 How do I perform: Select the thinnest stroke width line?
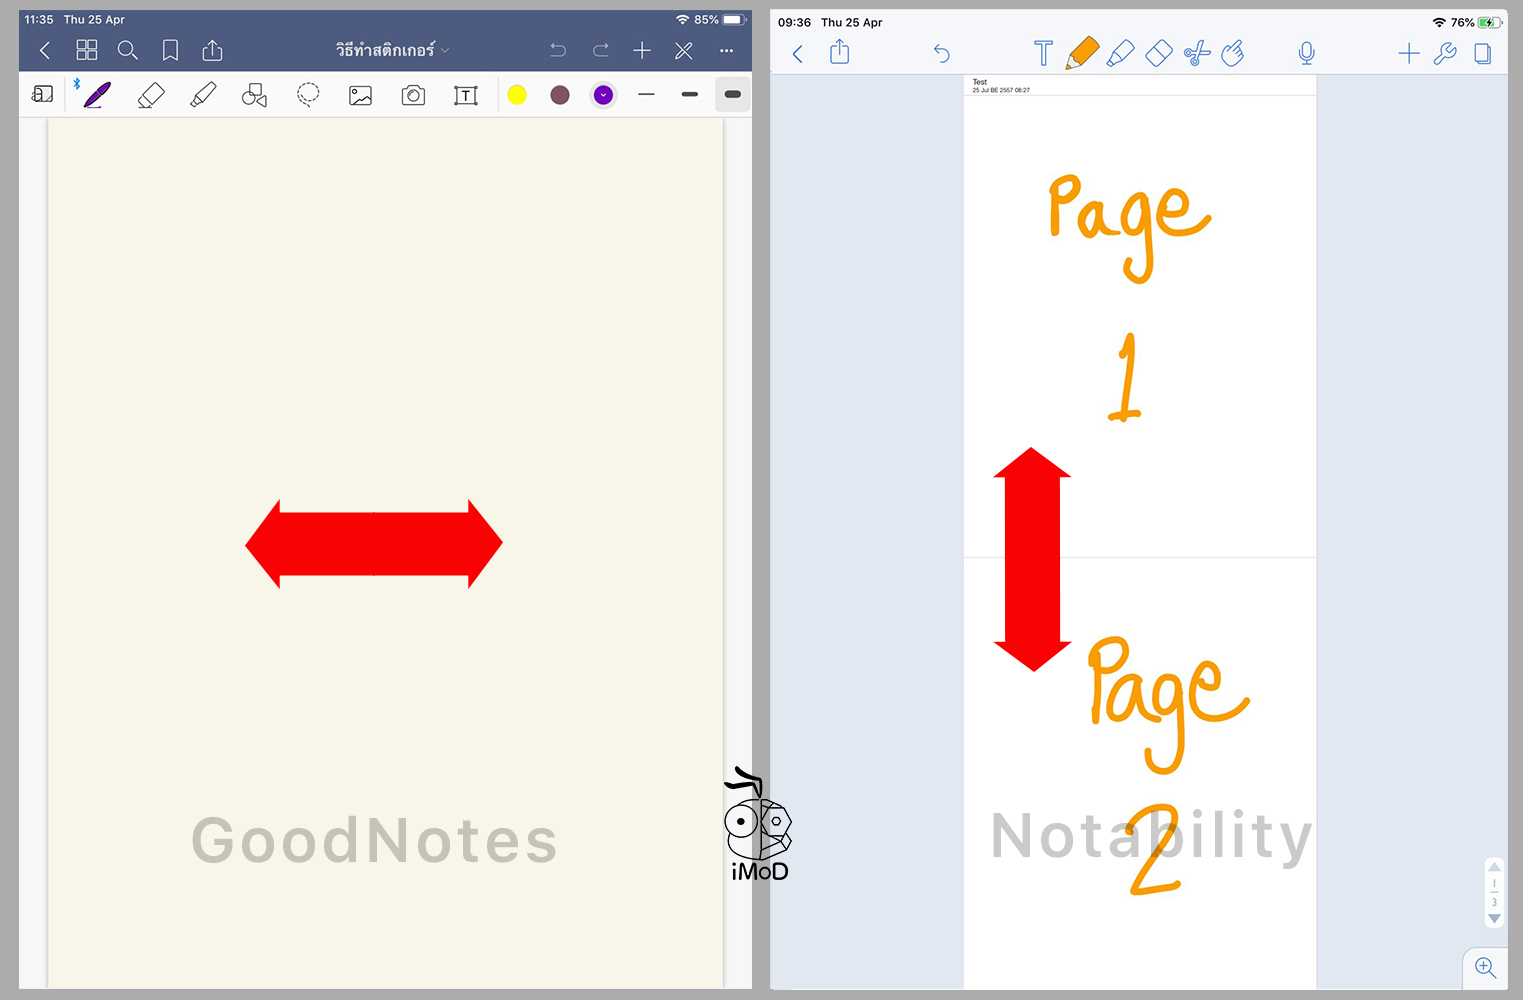click(x=646, y=95)
